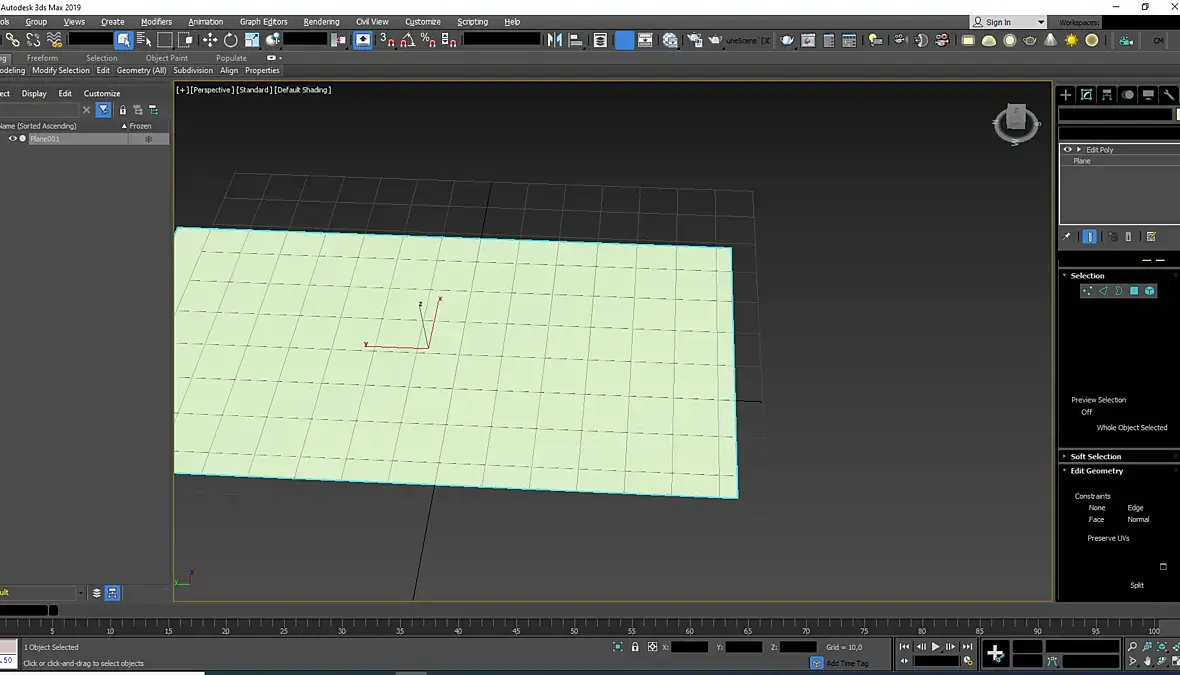Image resolution: width=1180 pixels, height=675 pixels.
Task: Collapse the Edit Geometry rollout
Action: 1096,471
